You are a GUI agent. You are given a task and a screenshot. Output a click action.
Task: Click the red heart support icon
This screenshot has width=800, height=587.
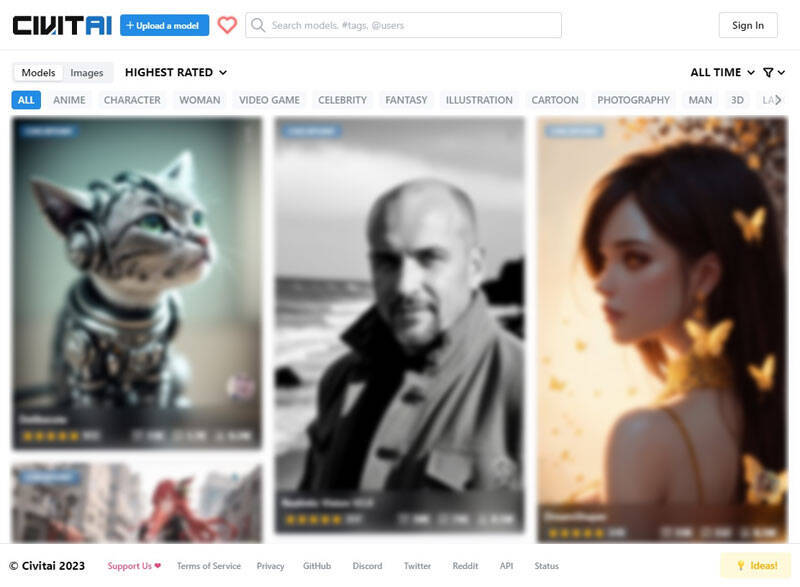(227, 25)
